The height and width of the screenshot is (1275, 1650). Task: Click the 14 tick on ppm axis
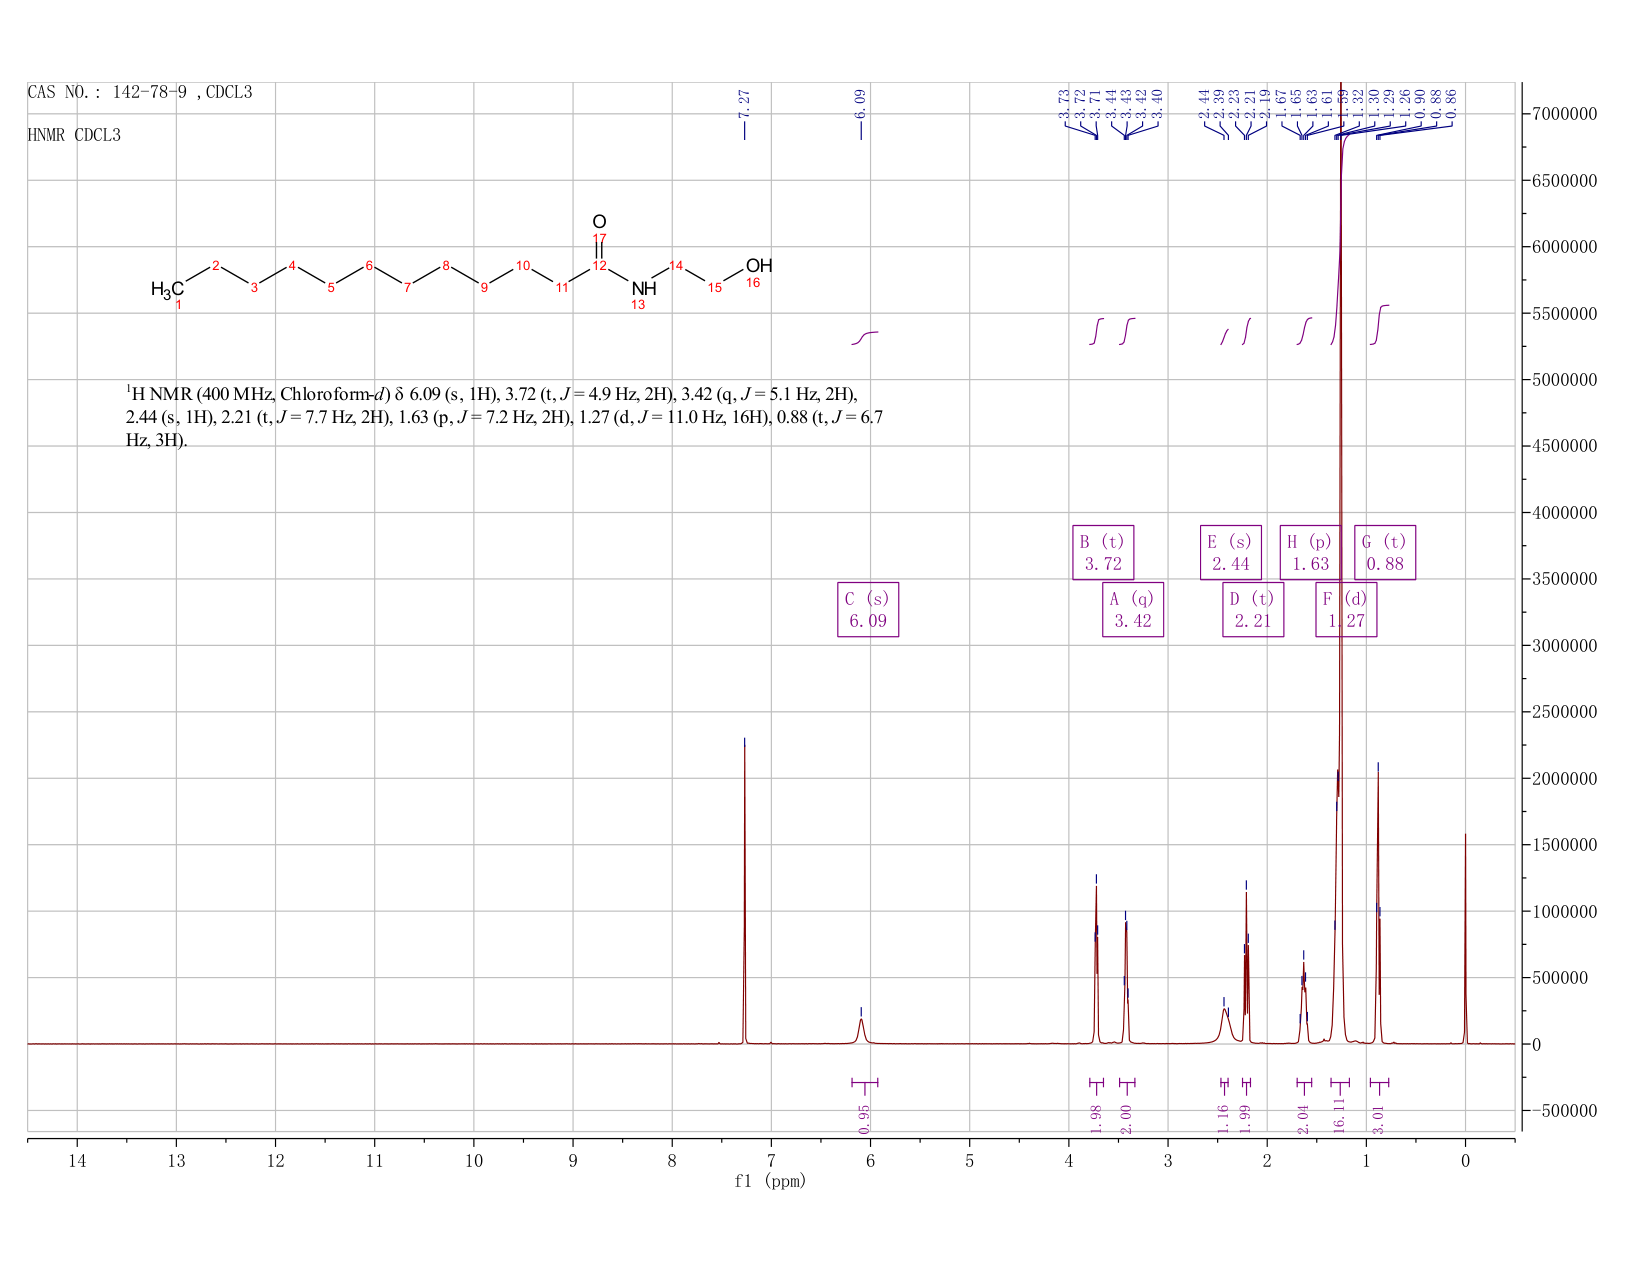point(77,1161)
